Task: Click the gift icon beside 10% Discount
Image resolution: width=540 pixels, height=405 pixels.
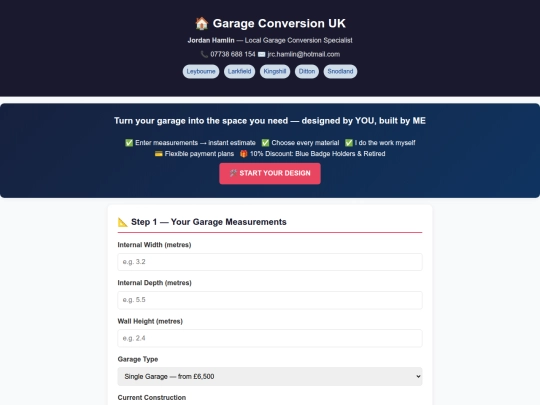Action: [243, 154]
